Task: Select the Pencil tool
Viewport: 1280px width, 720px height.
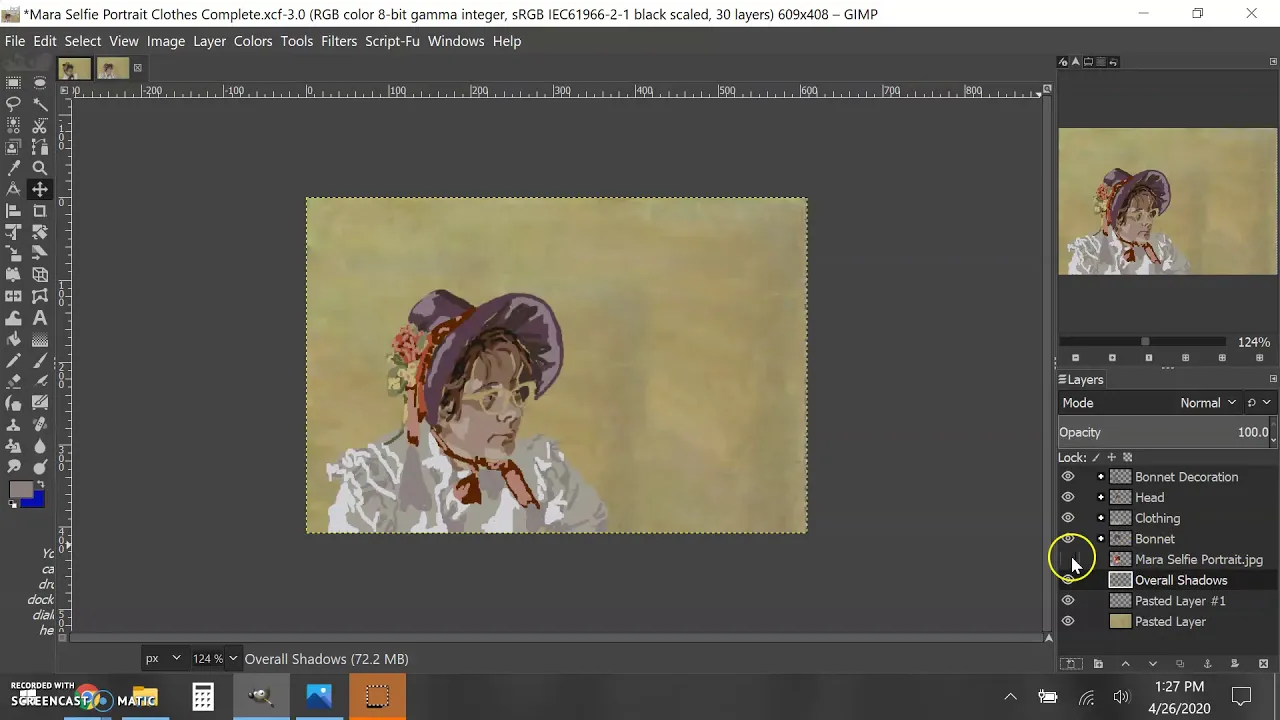Action: [x=13, y=361]
